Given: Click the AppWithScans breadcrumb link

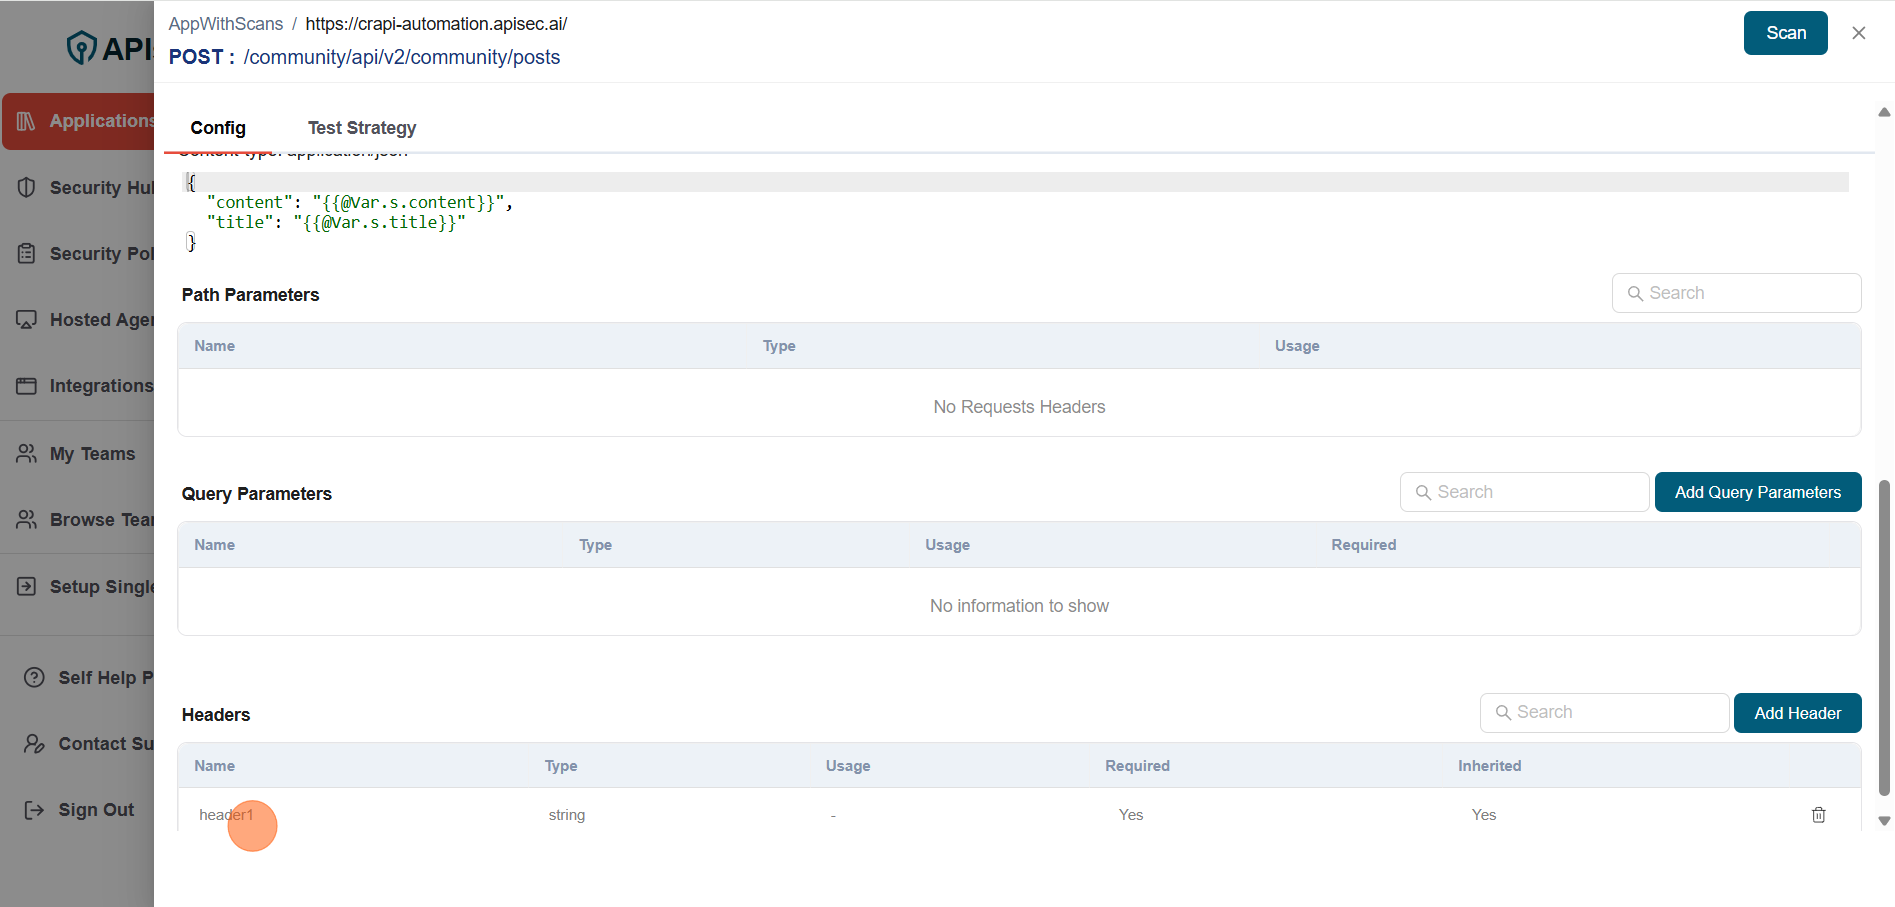Looking at the screenshot, I should 225,24.
